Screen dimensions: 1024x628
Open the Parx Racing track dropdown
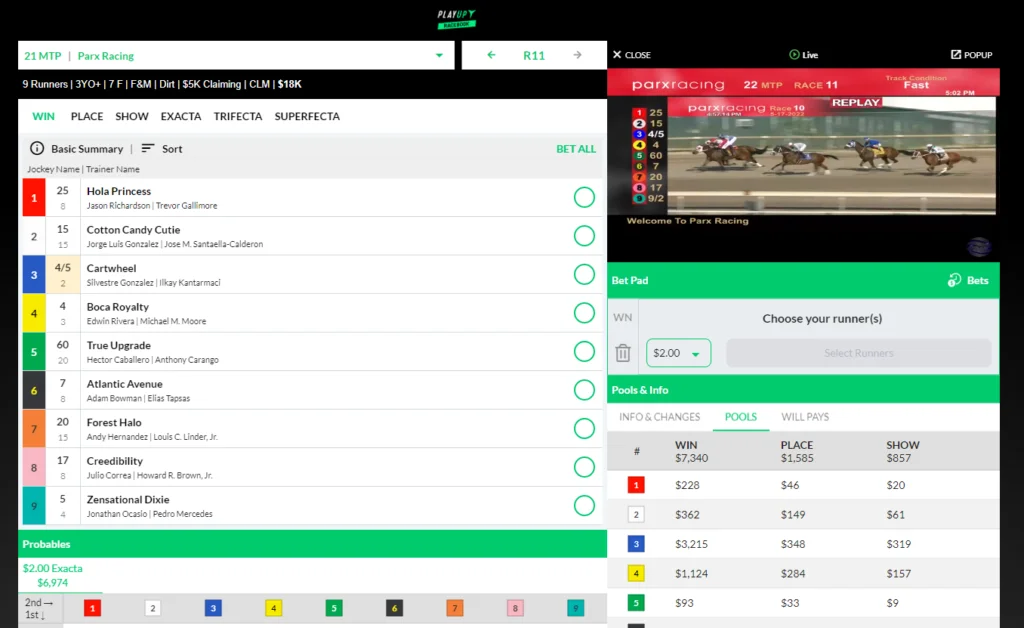236,55
